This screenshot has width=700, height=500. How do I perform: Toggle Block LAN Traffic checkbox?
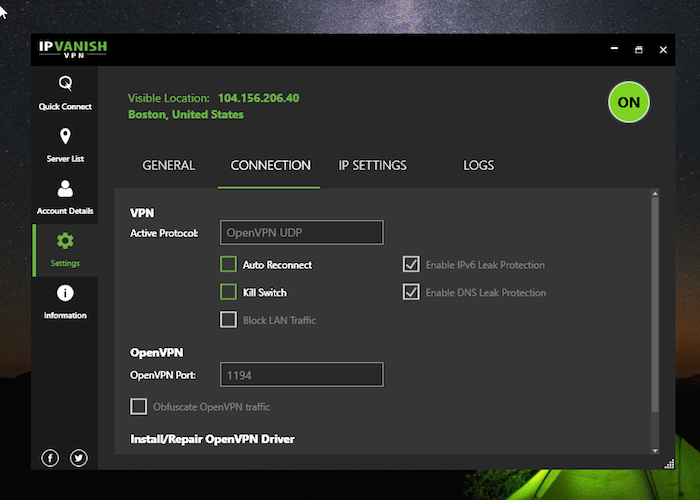(228, 320)
